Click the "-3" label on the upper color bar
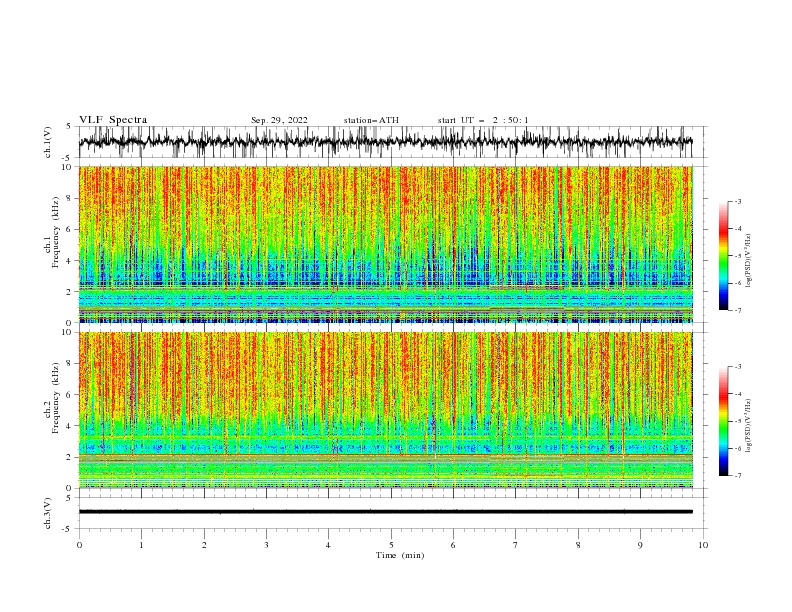 (x=737, y=201)
